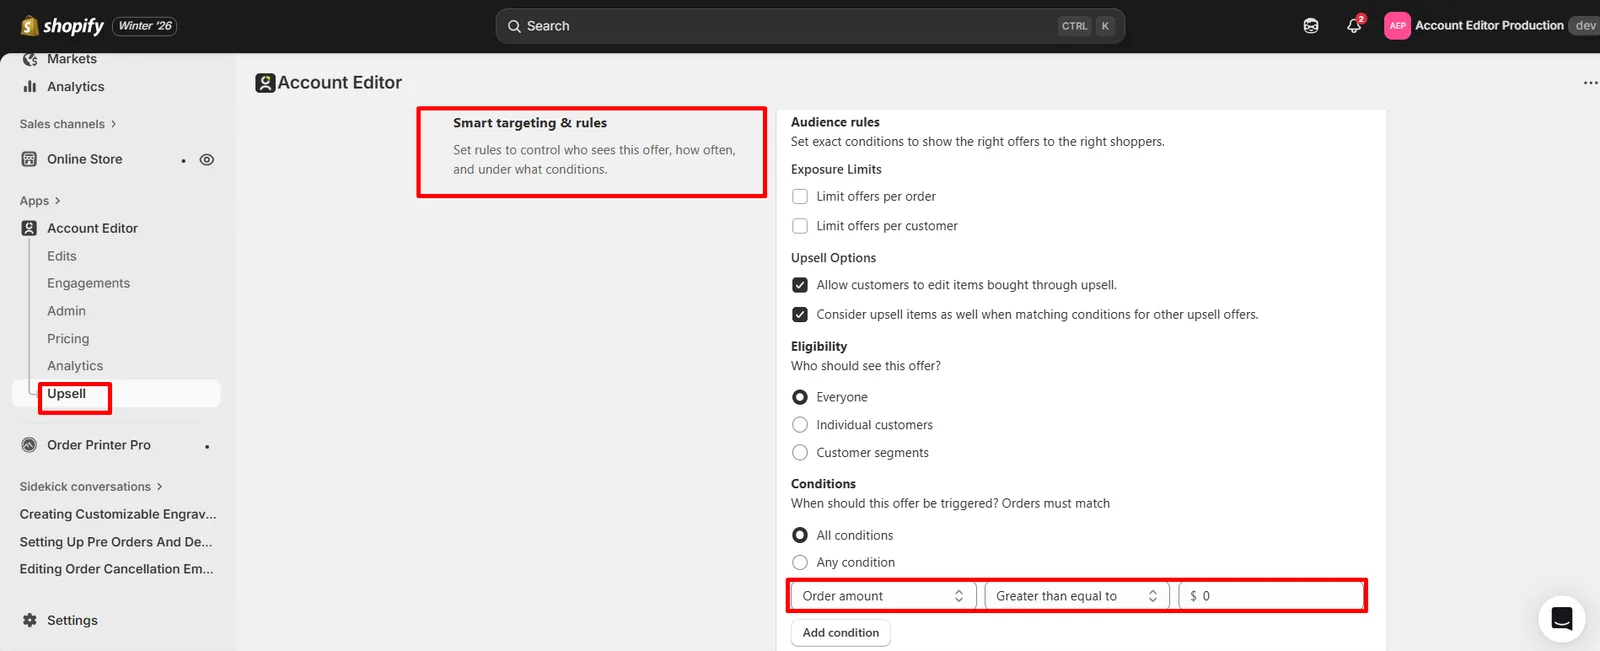Select Individual customers eligibility

pyautogui.click(x=800, y=425)
